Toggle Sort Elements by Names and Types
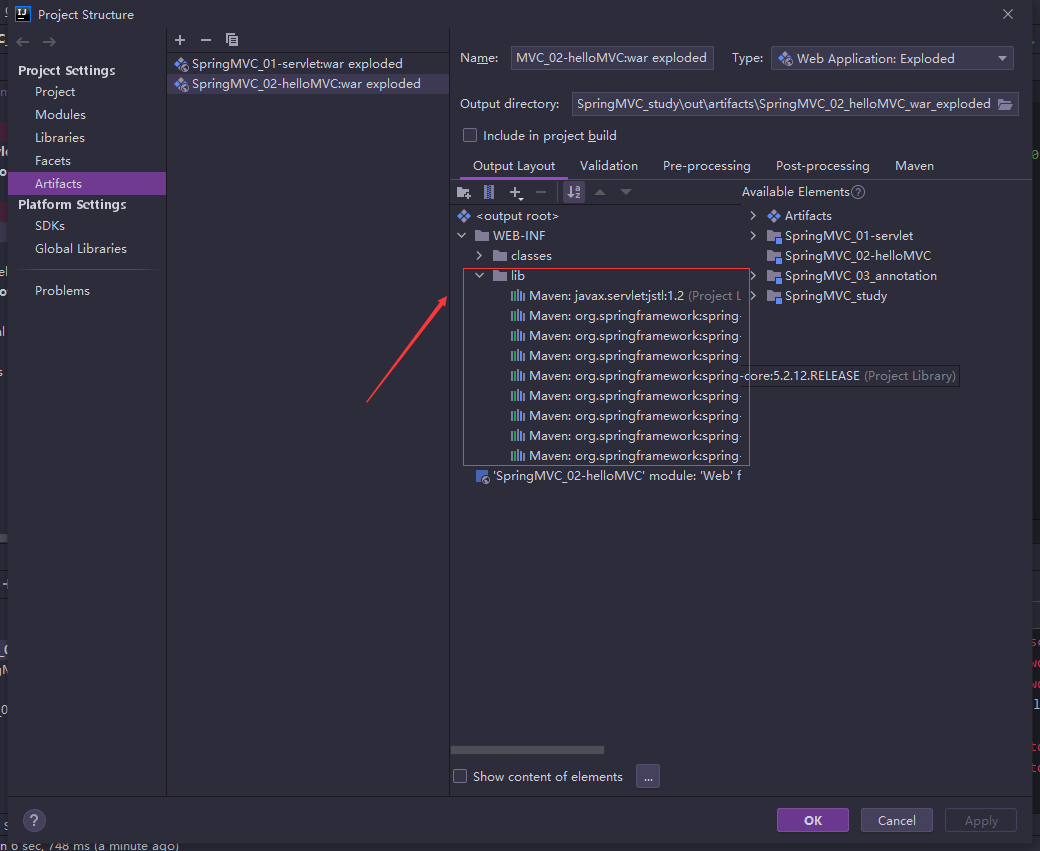Screen dimensions: 1040x851 pyautogui.click(x=574, y=192)
